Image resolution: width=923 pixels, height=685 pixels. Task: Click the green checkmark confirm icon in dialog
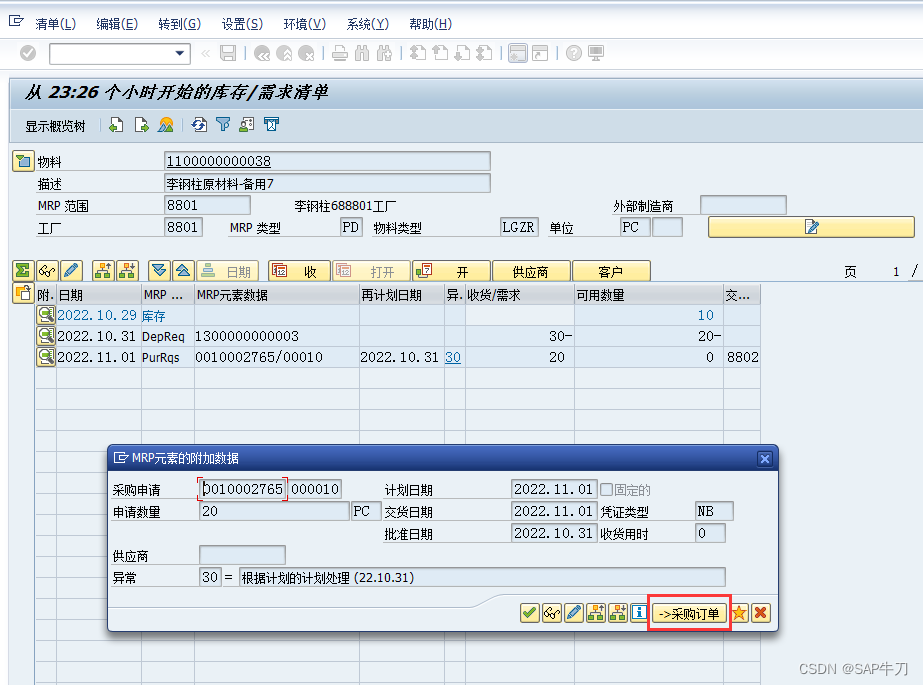(x=529, y=613)
